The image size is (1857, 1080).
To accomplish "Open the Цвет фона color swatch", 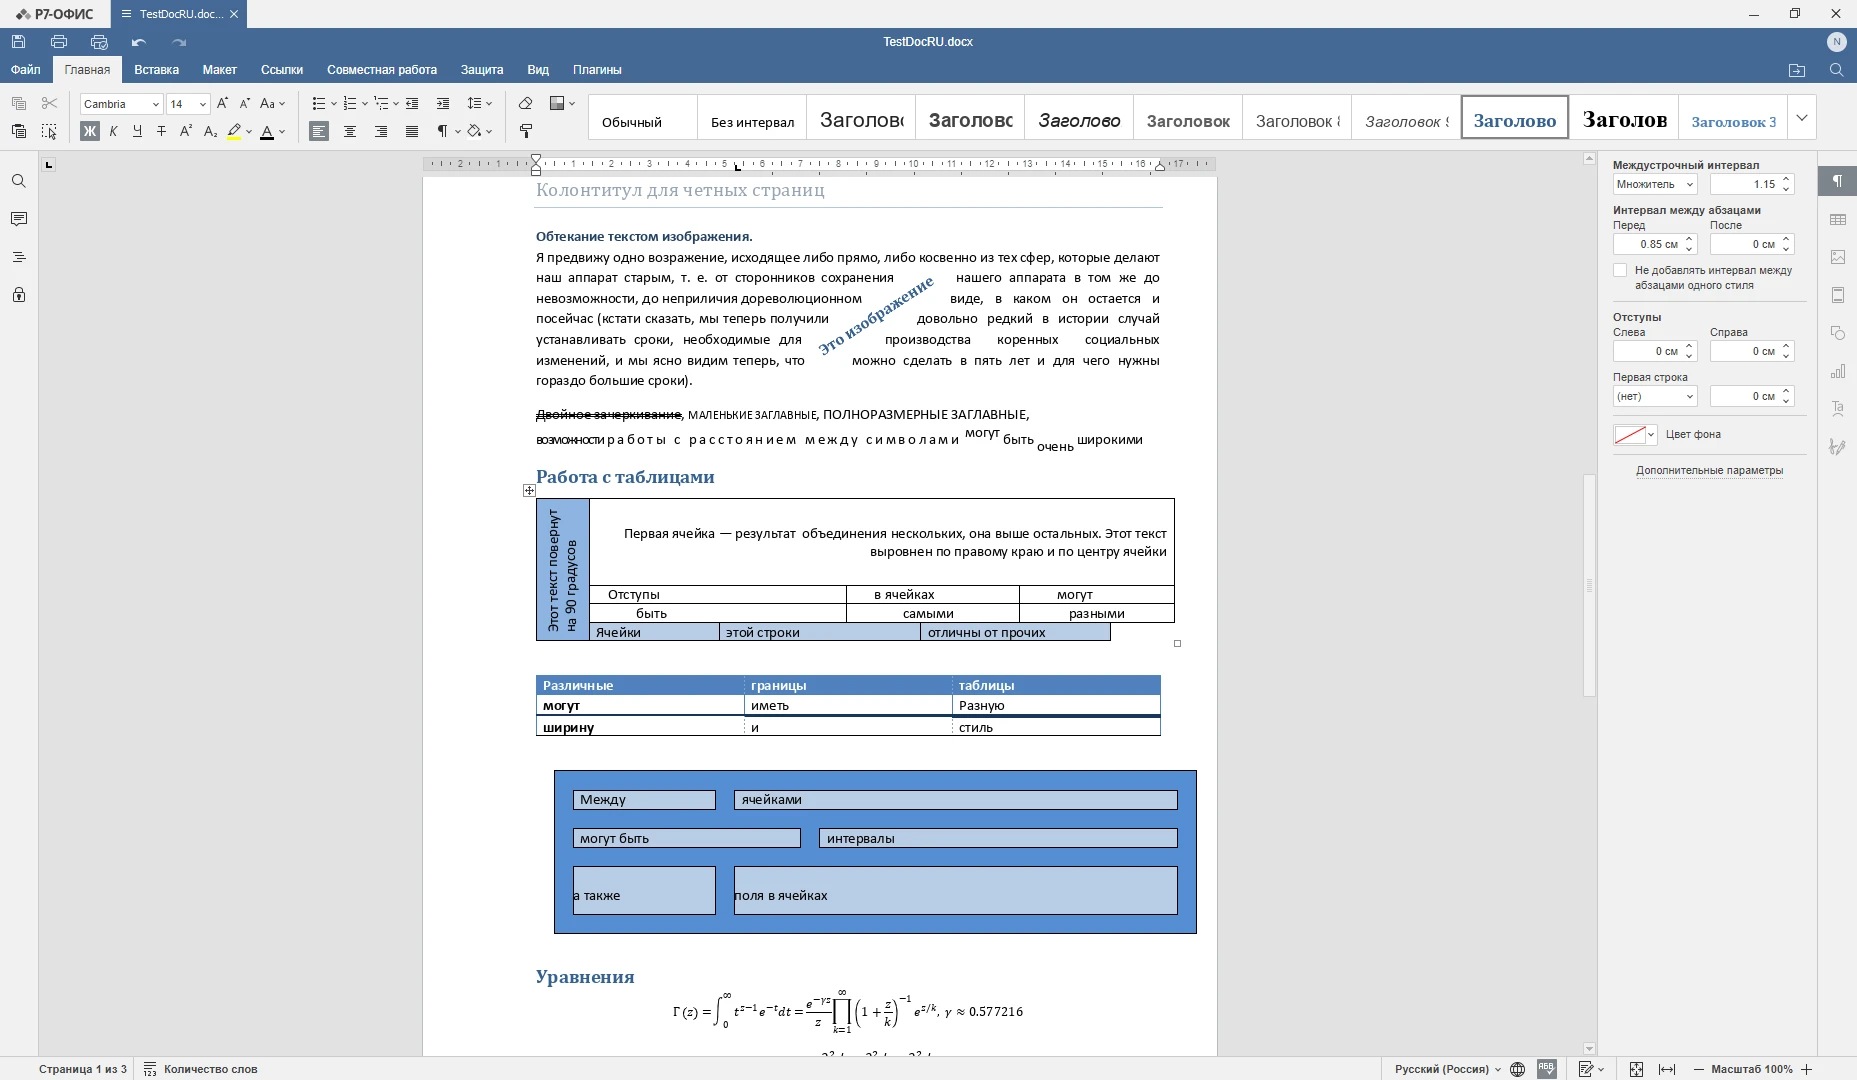I will [1635, 434].
